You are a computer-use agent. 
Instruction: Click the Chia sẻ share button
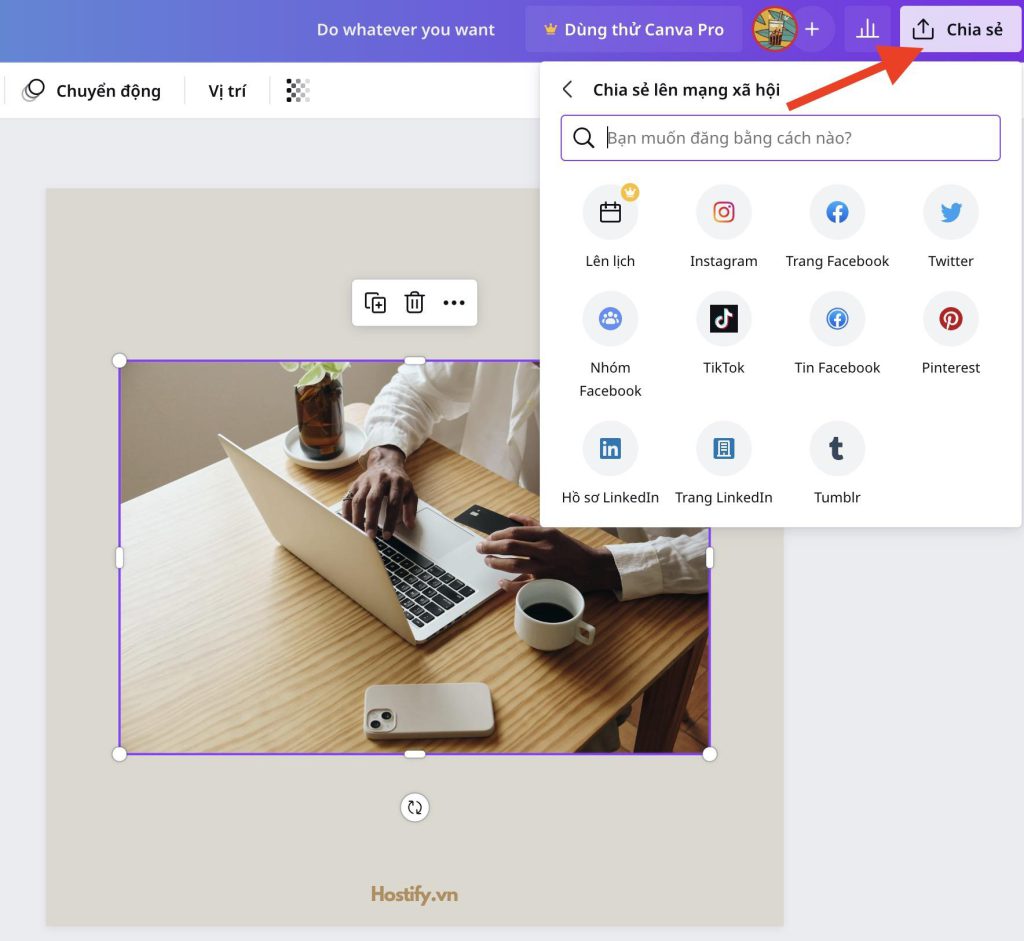tap(958, 30)
